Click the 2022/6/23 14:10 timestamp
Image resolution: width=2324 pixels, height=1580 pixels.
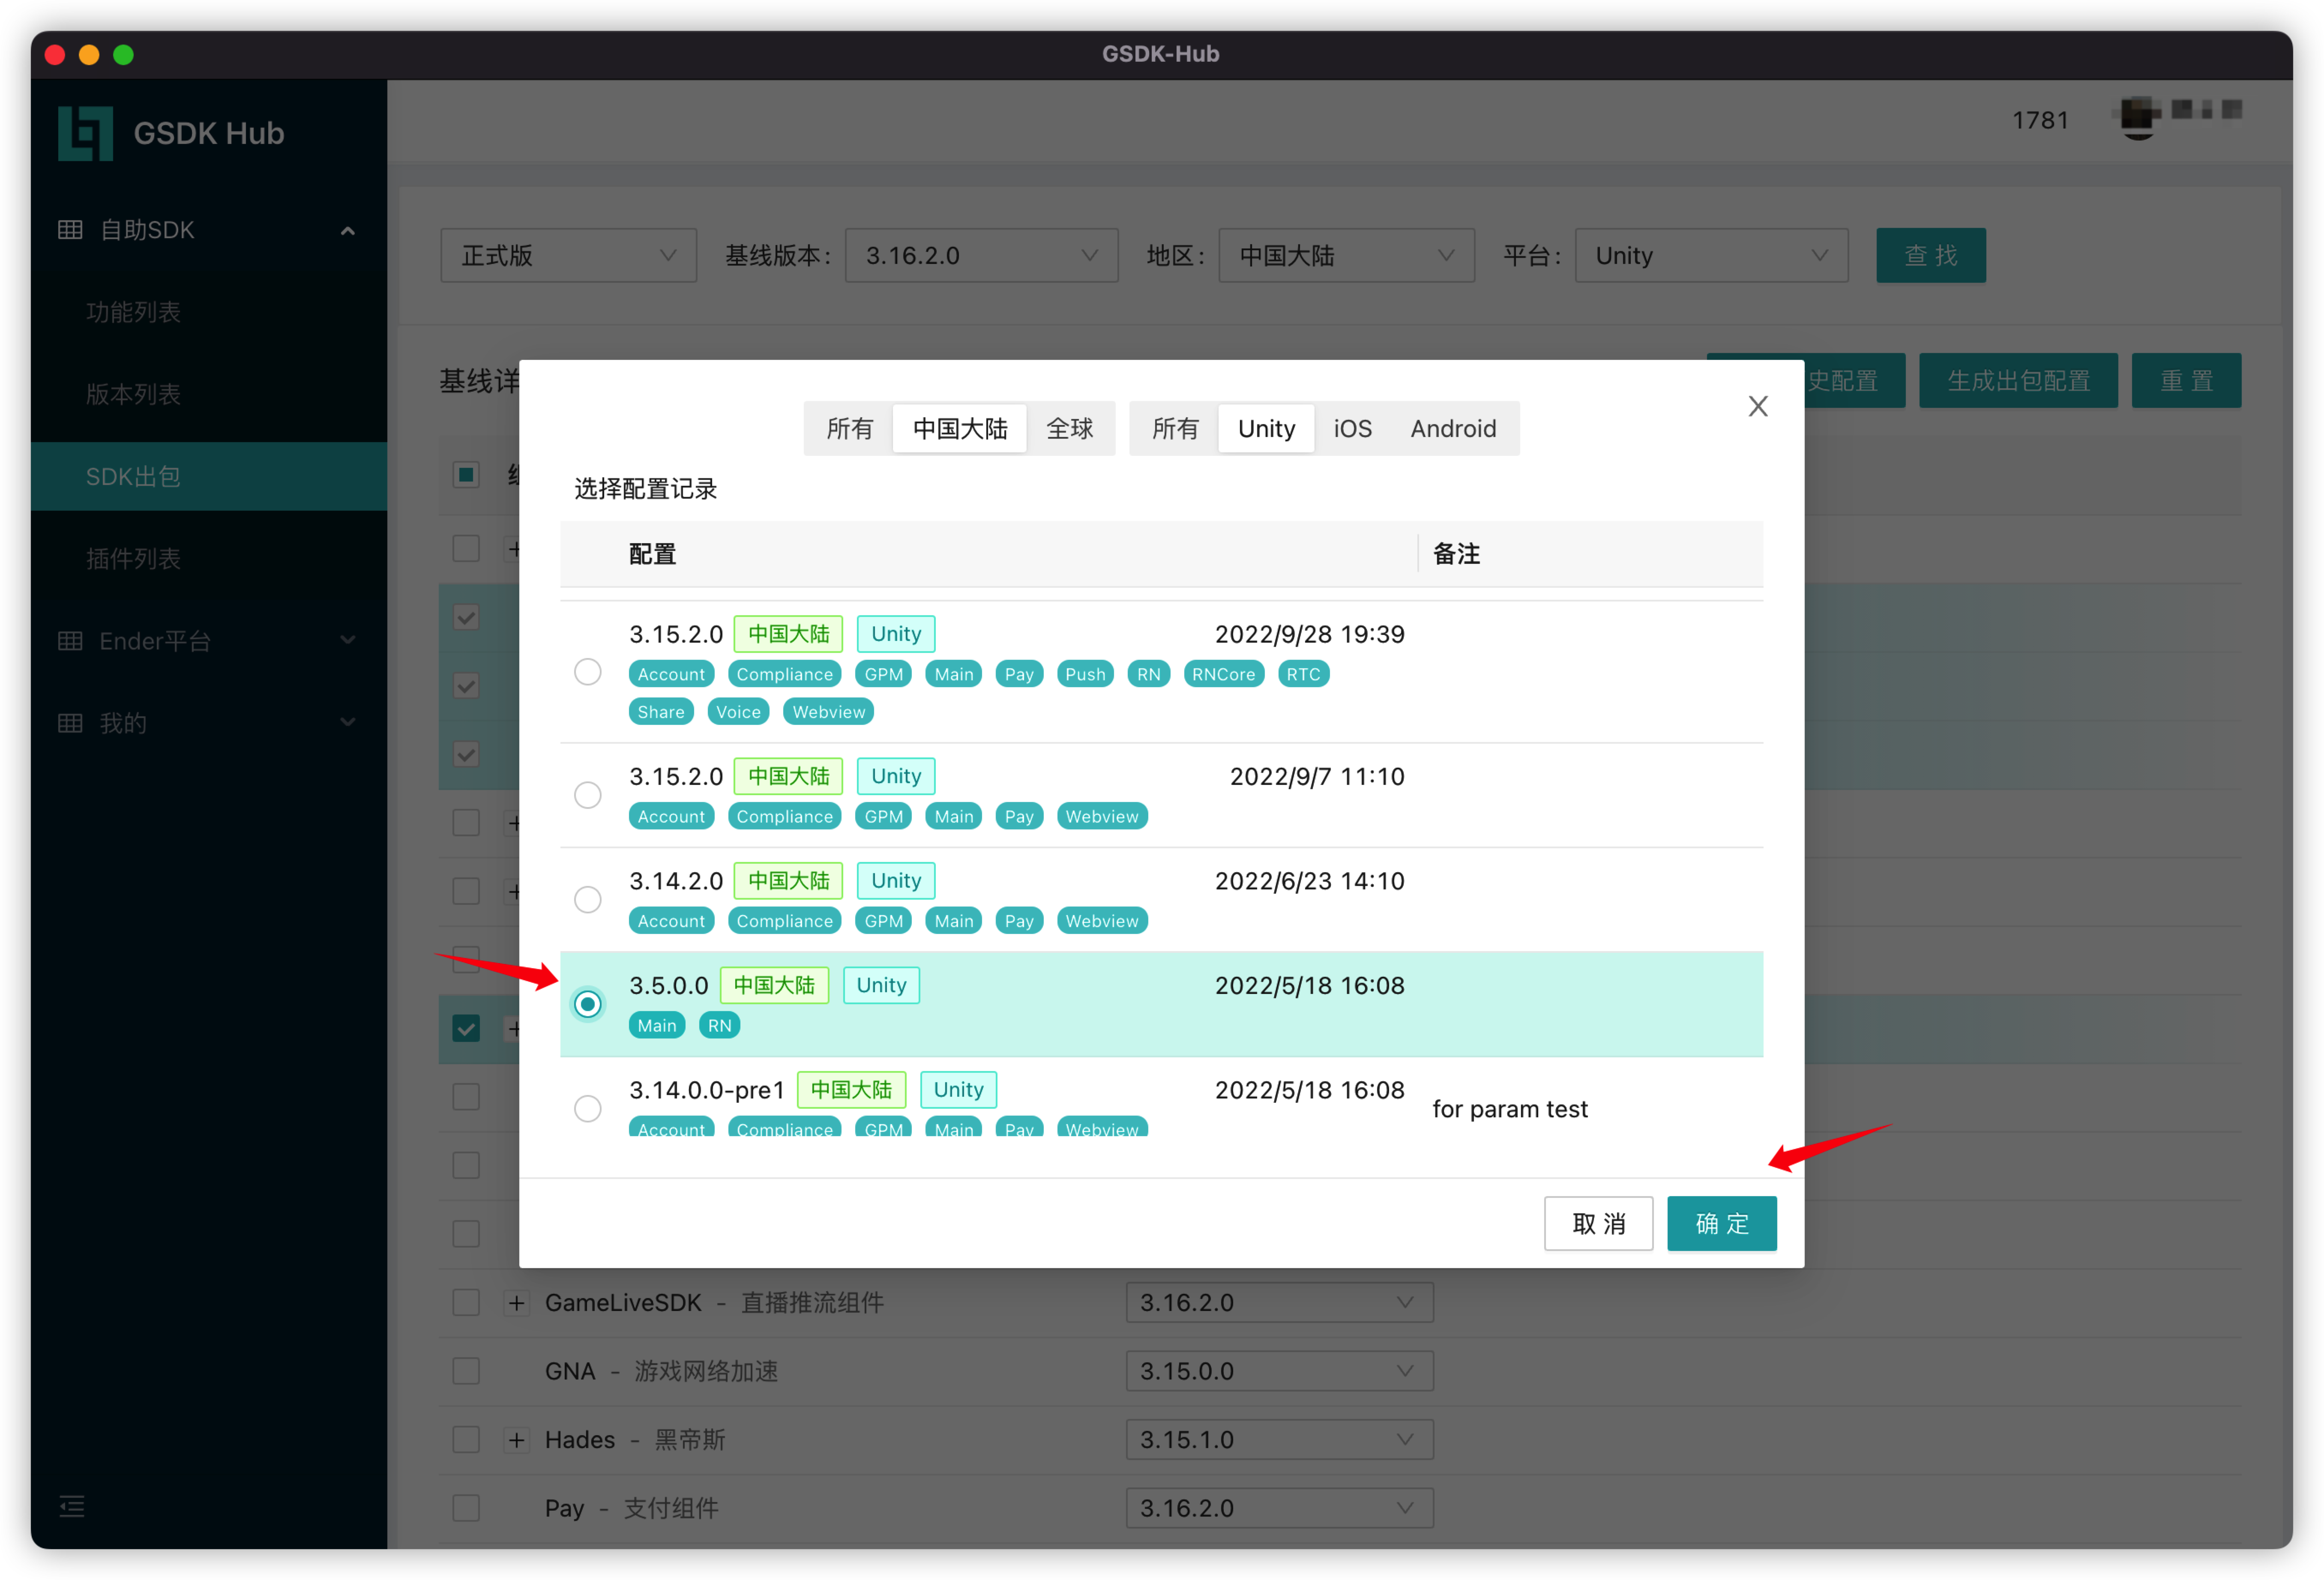(x=1309, y=881)
